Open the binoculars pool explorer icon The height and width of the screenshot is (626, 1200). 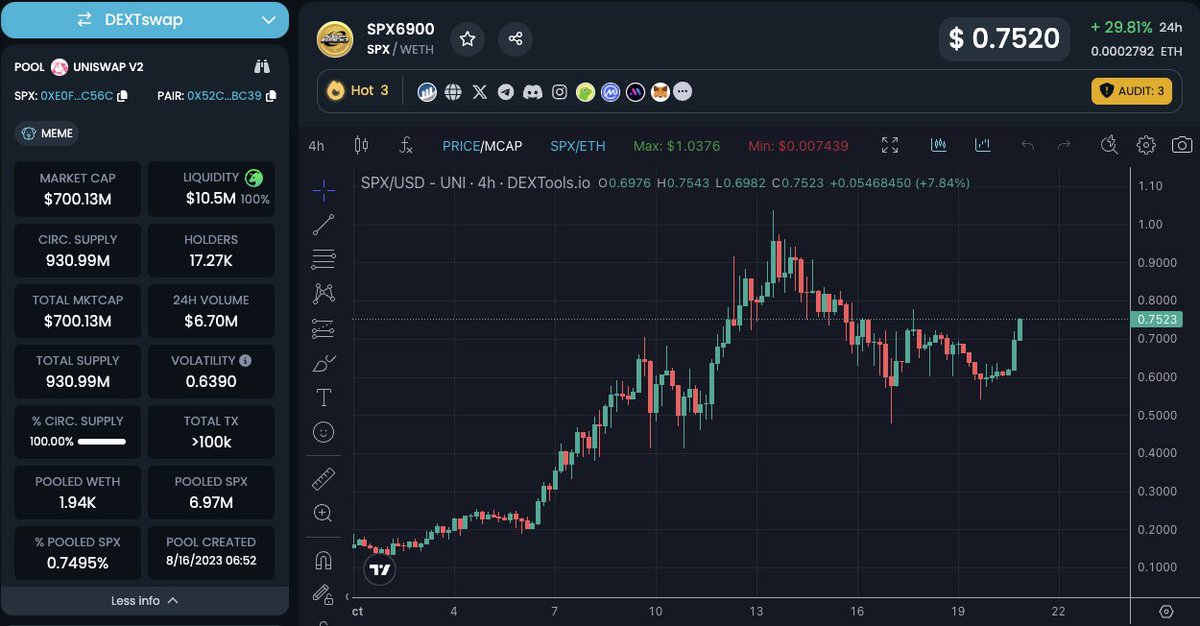[263, 67]
